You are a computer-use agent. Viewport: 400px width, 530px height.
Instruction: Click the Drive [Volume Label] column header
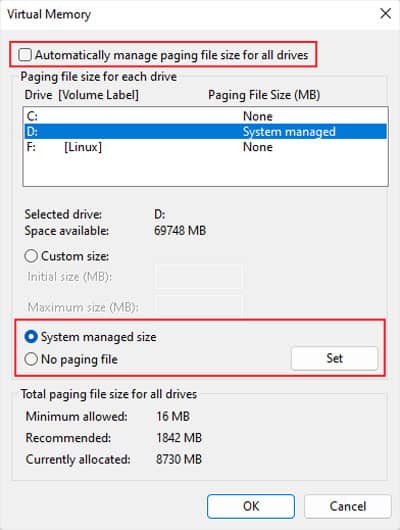pos(81,95)
